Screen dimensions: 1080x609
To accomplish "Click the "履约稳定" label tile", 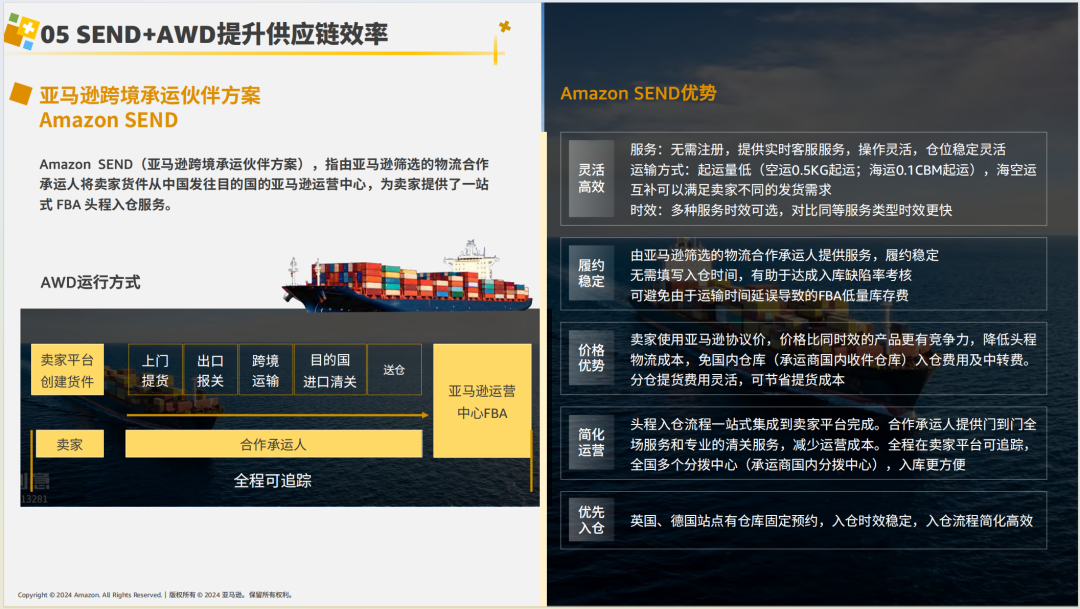I will coord(592,273).
